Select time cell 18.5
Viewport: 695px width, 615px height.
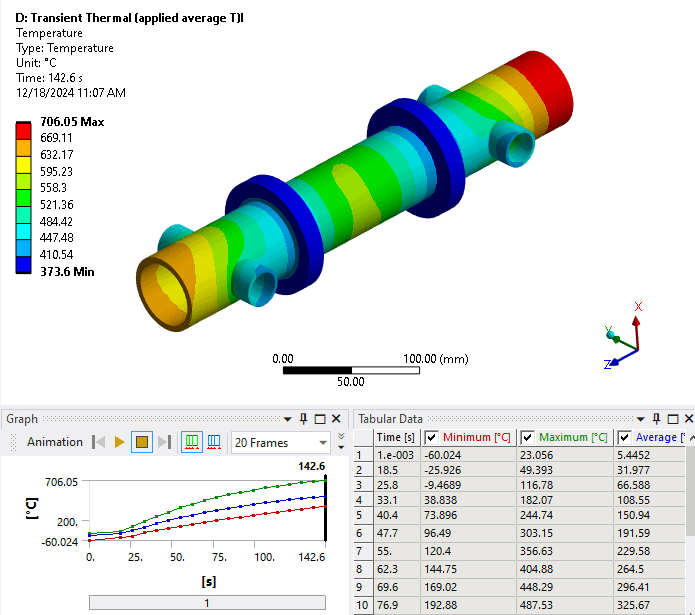397,470
